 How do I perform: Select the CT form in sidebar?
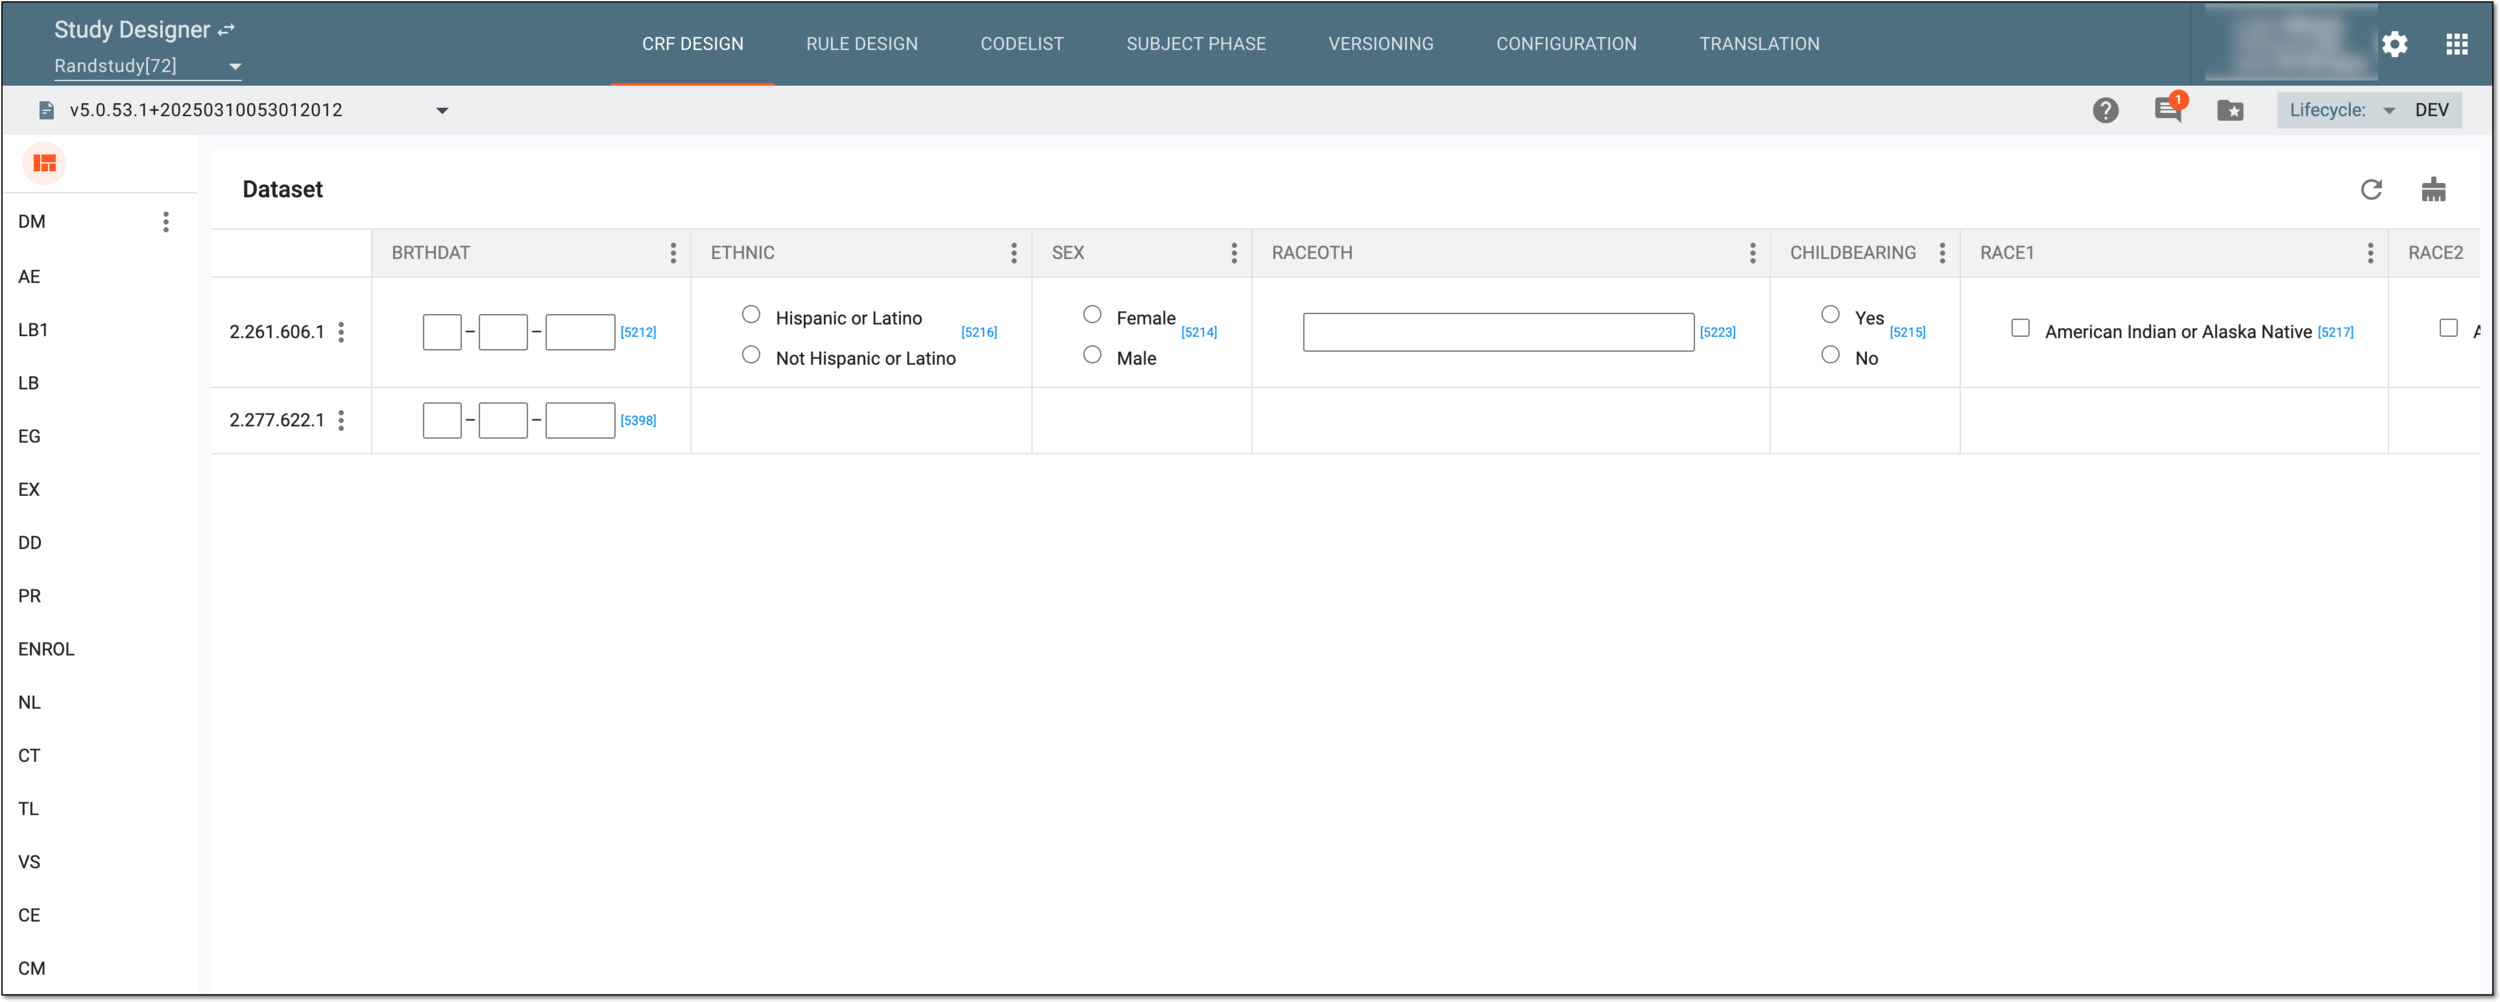click(29, 756)
